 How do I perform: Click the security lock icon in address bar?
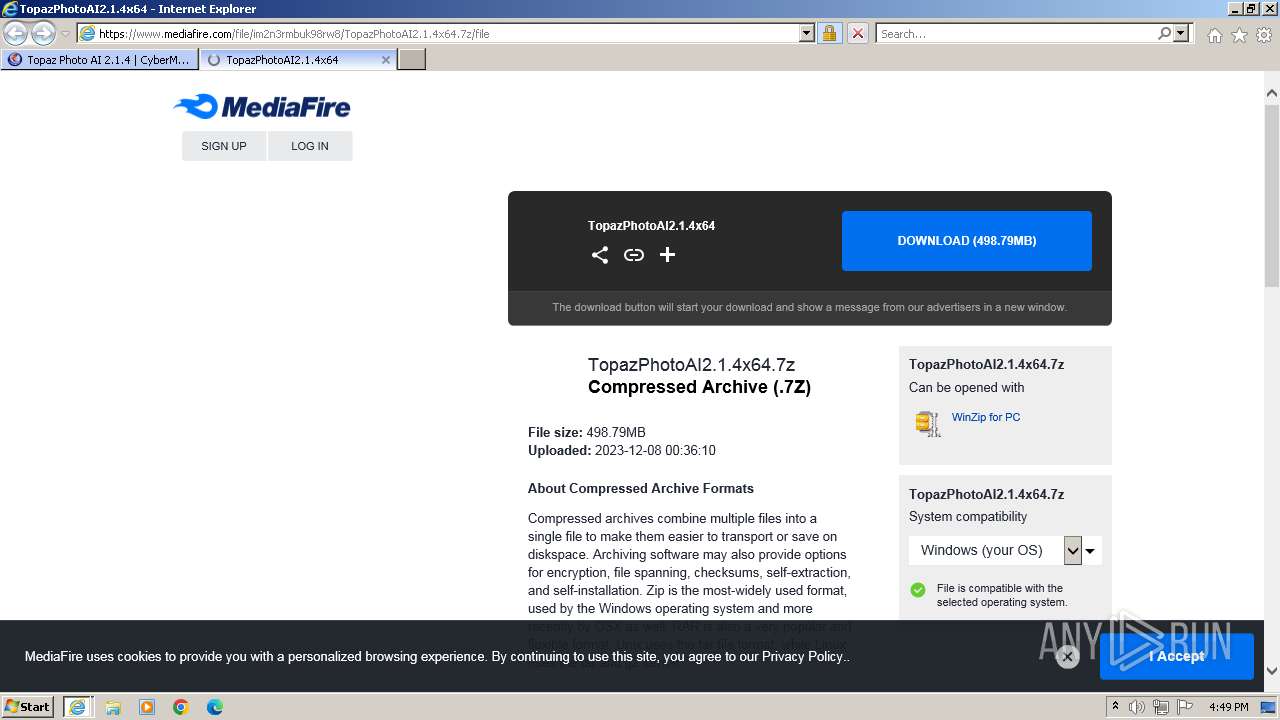click(829, 33)
